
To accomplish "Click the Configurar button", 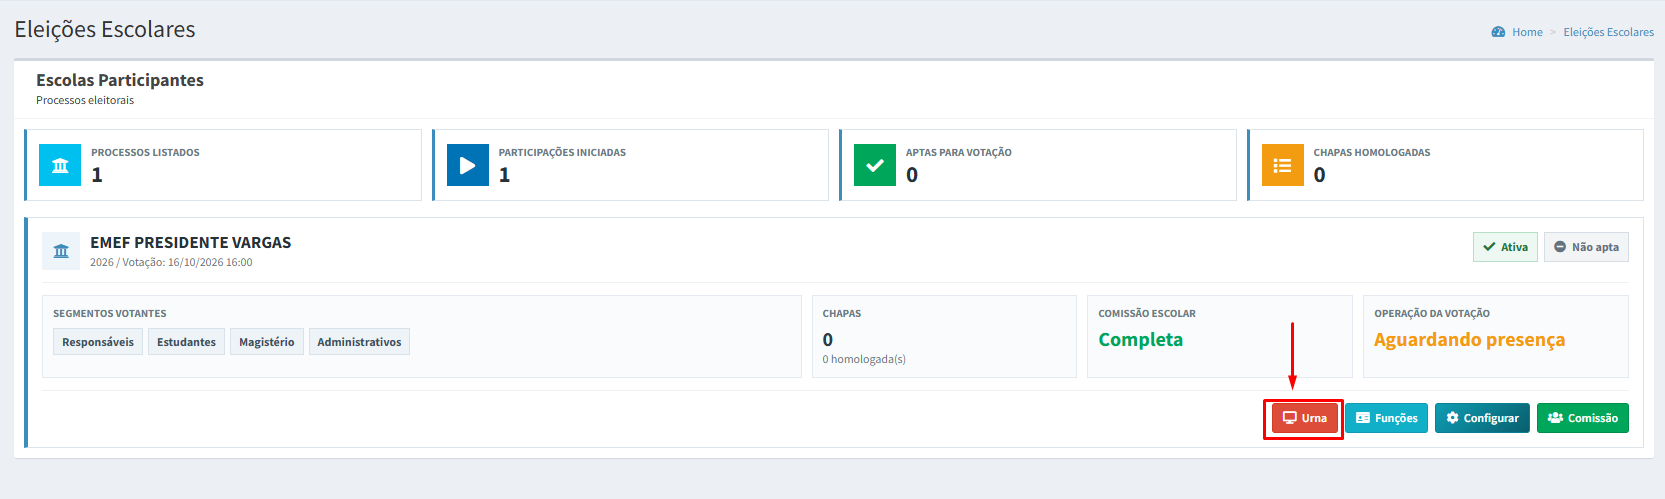I will coord(1482,418).
